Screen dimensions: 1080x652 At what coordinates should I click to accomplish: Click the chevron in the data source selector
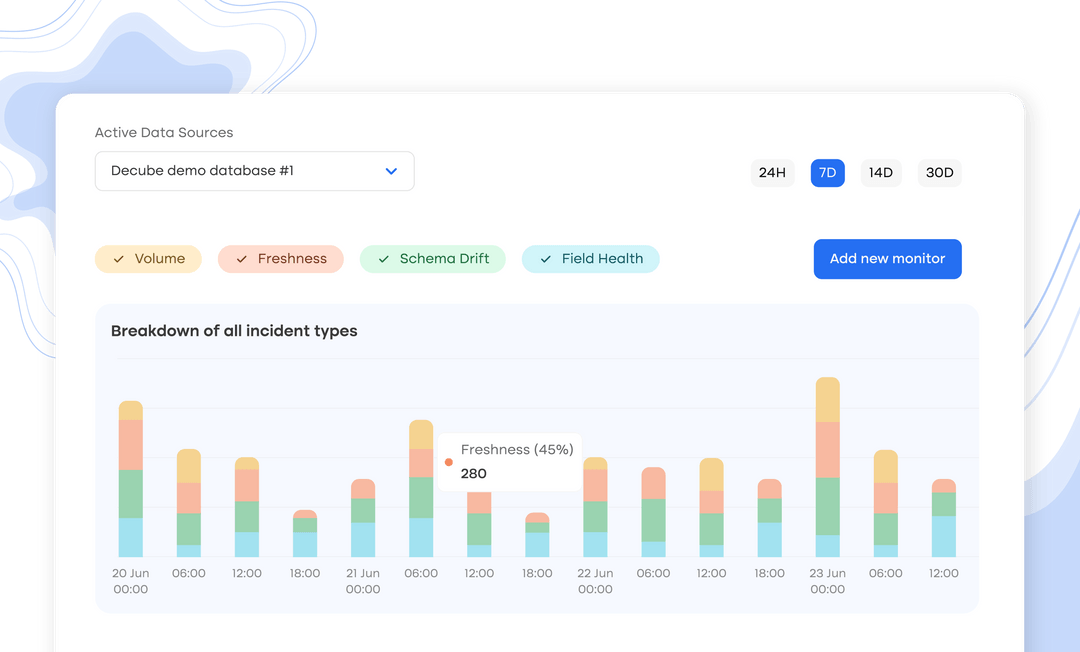tap(391, 172)
